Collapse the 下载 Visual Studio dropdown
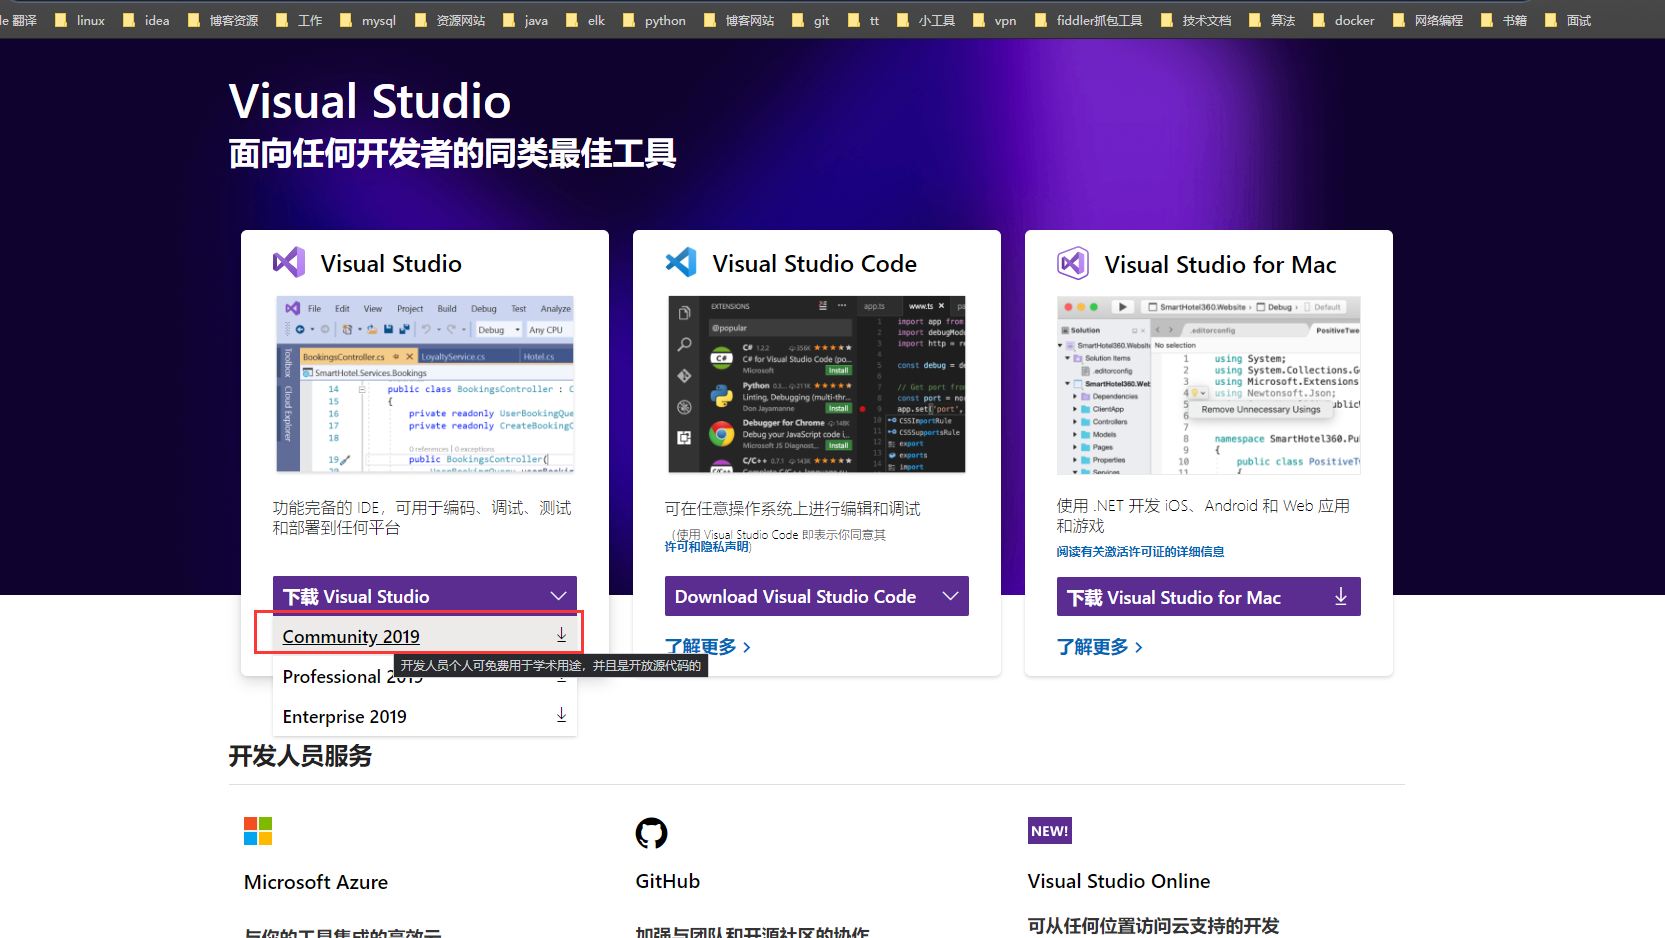 tap(557, 596)
